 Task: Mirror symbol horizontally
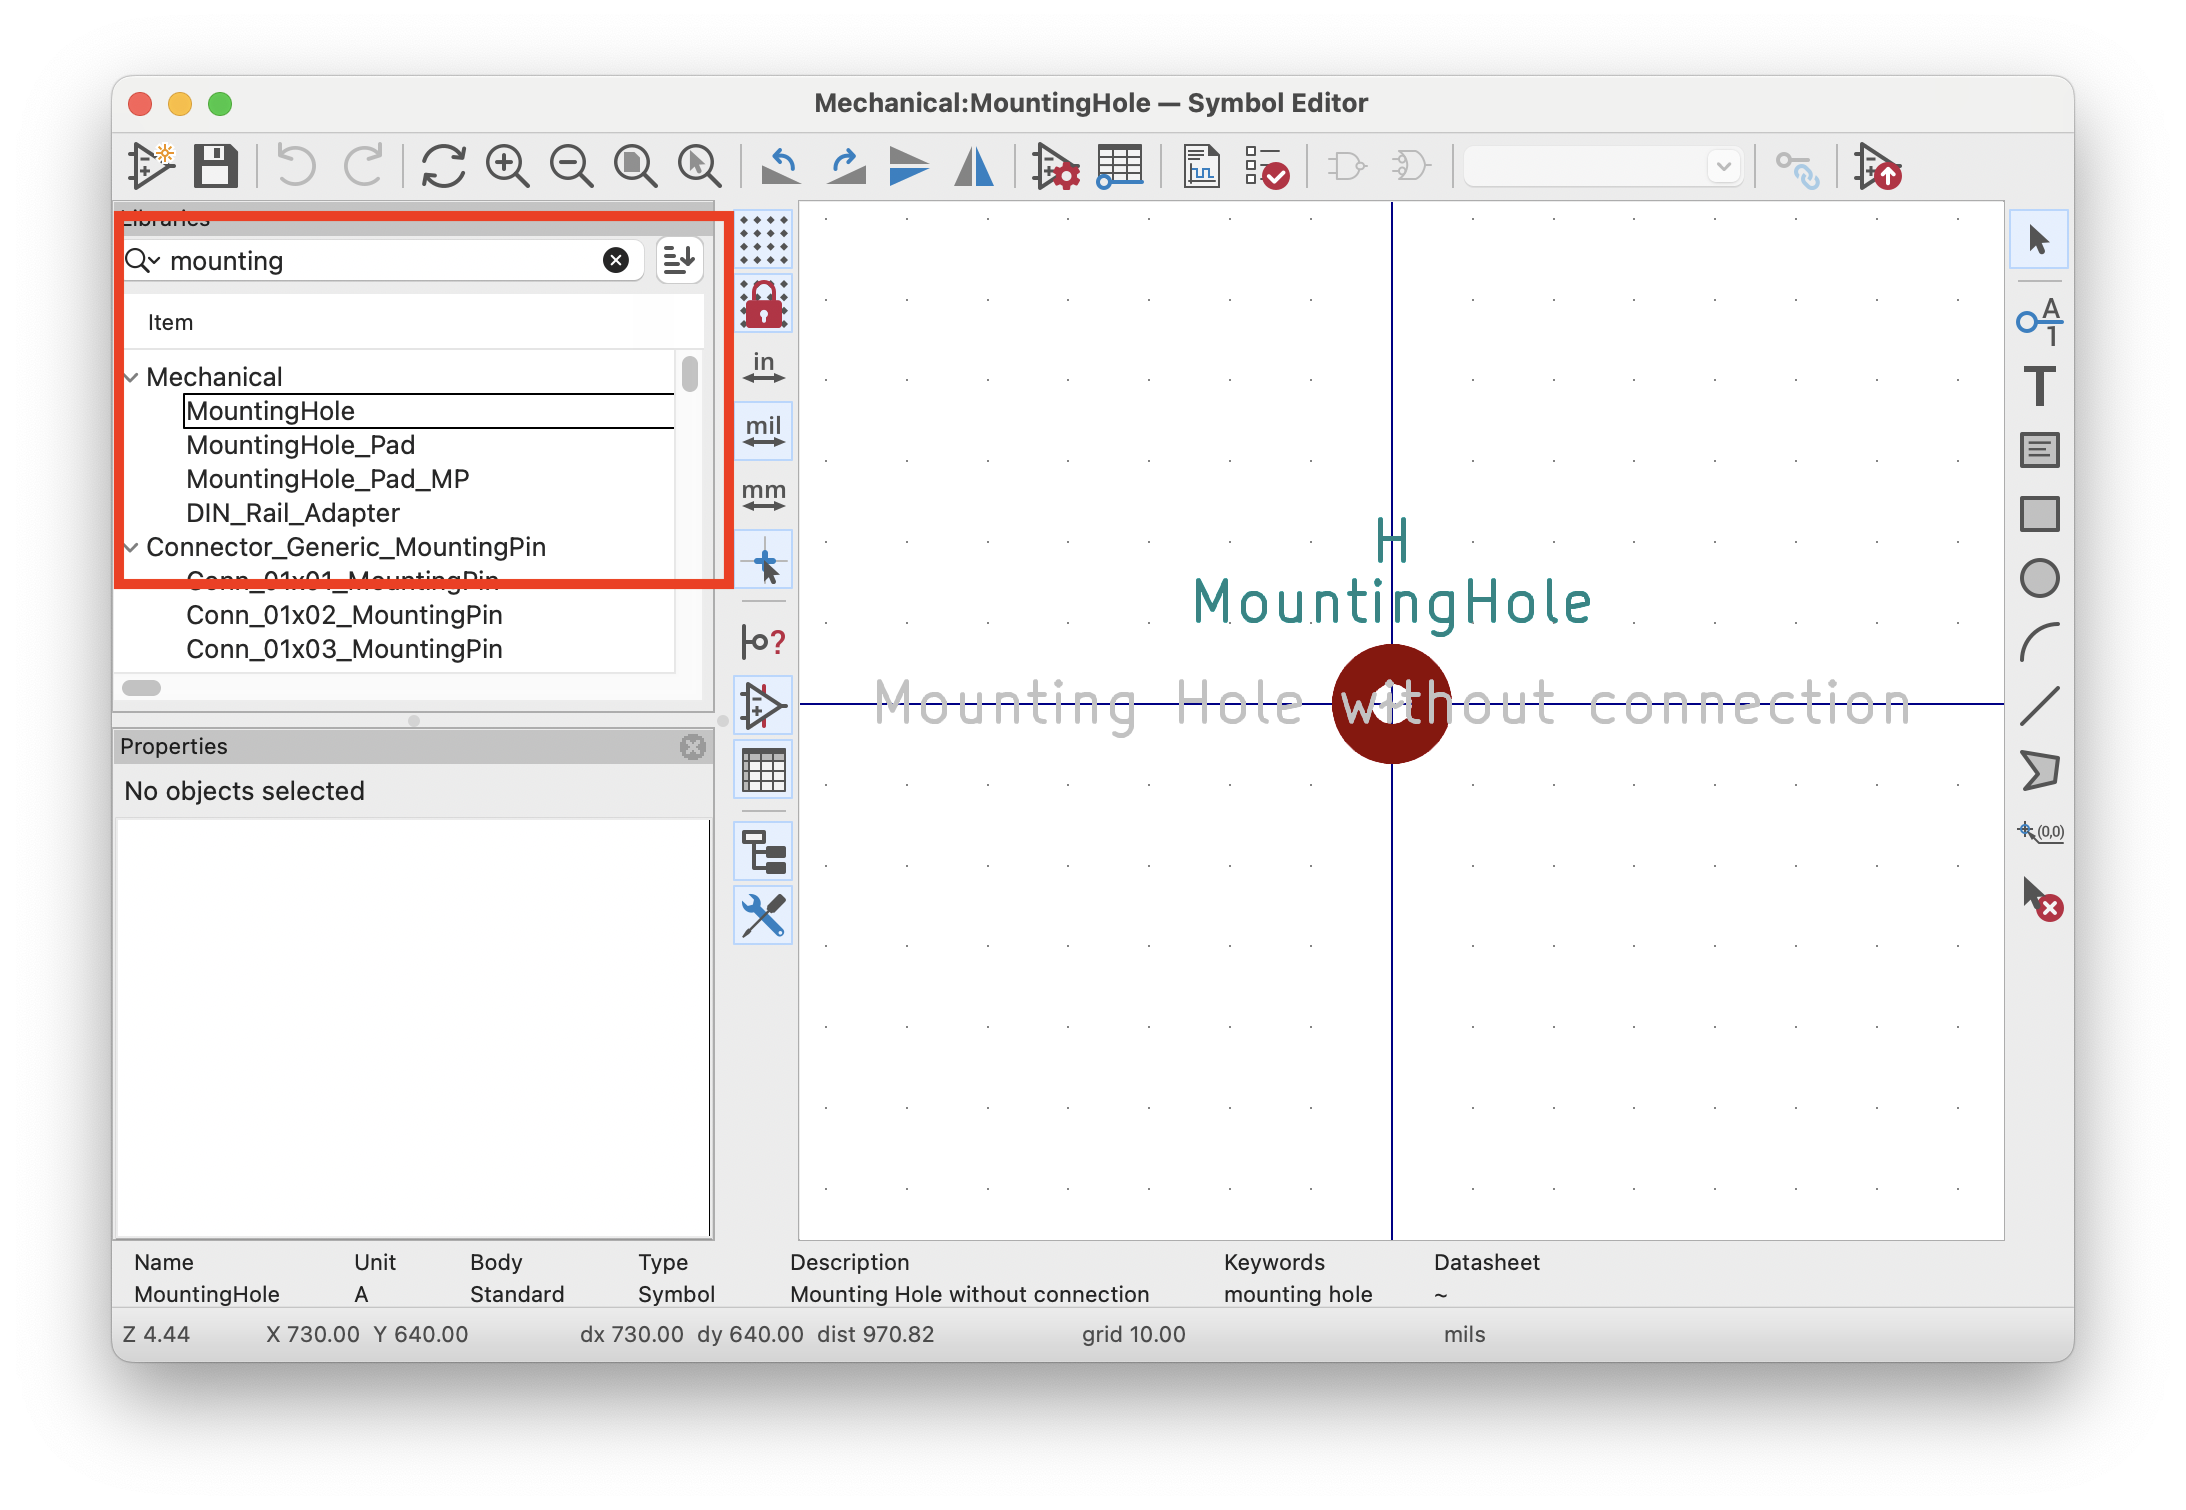click(x=974, y=166)
